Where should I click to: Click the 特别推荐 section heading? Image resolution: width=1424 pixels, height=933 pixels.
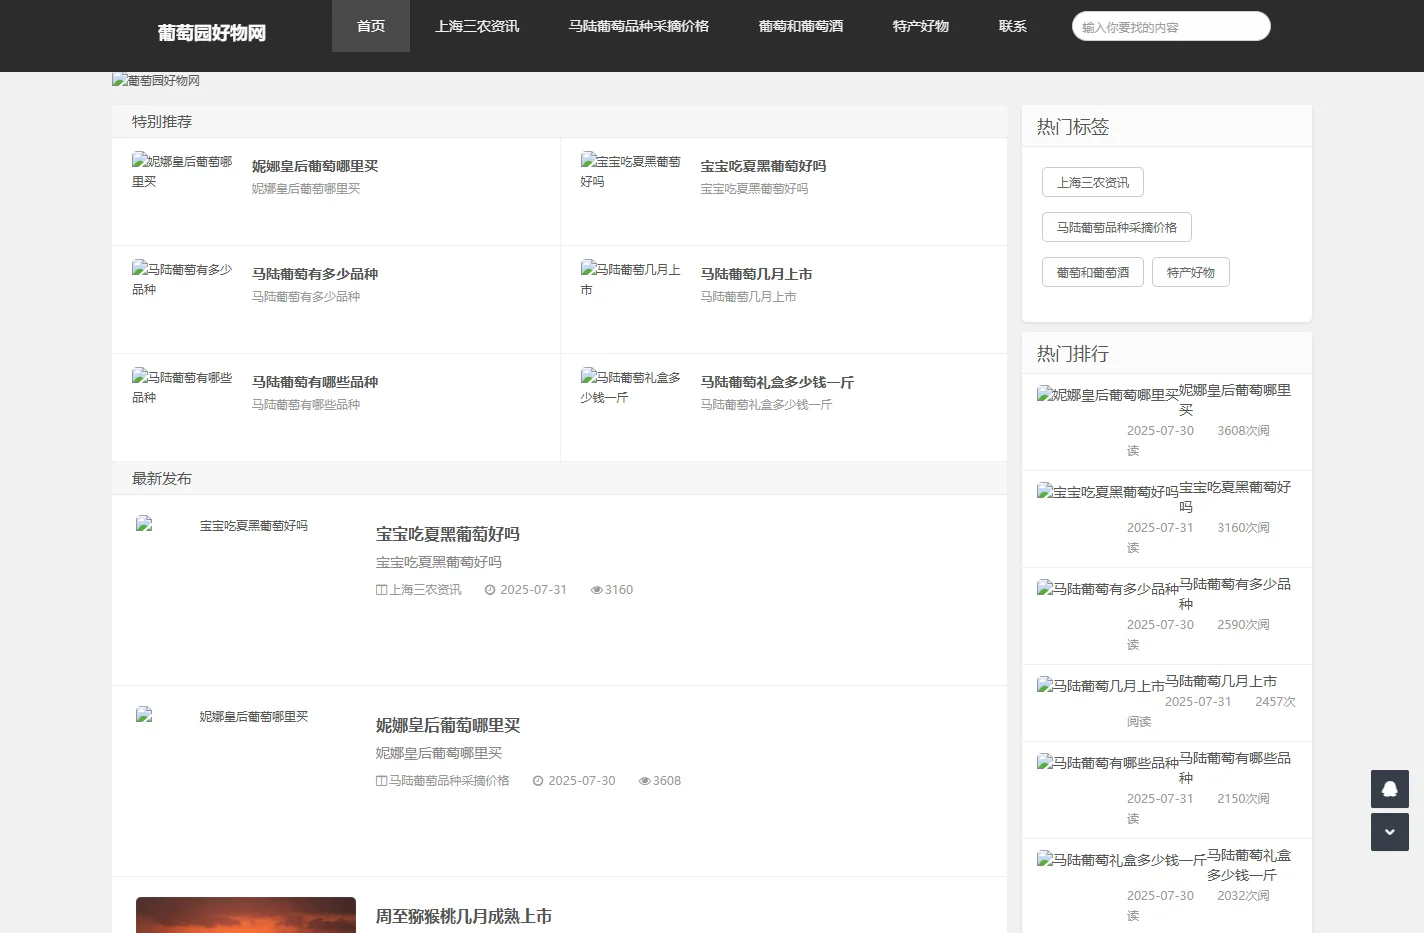pos(162,122)
